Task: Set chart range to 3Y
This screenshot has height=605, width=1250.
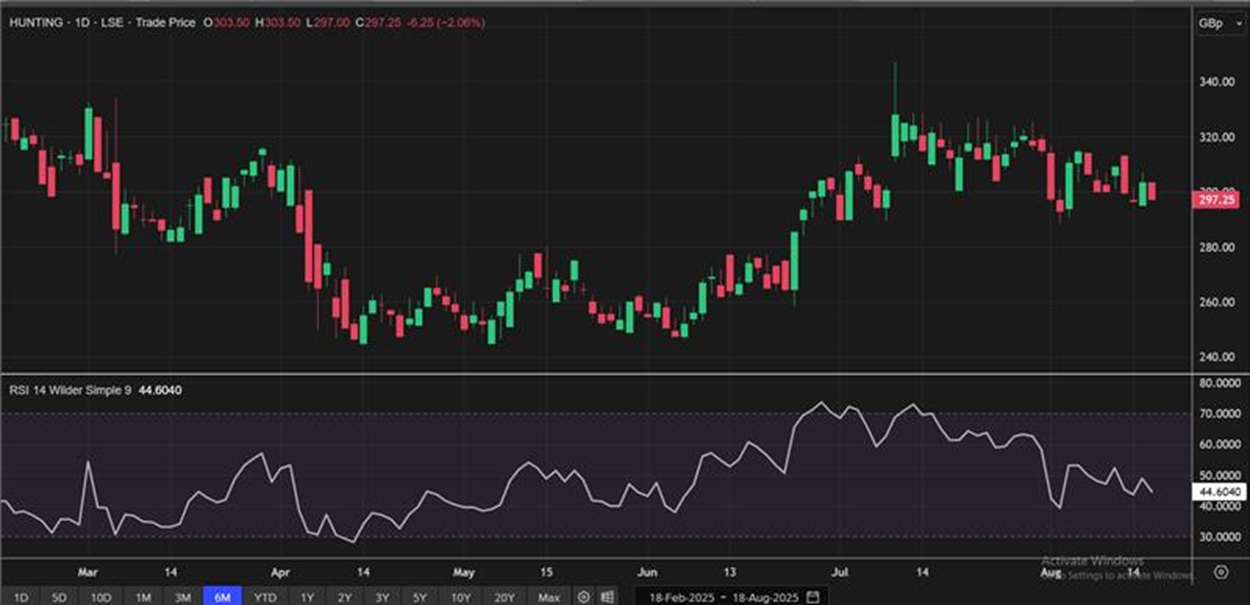Action: pyautogui.click(x=382, y=597)
